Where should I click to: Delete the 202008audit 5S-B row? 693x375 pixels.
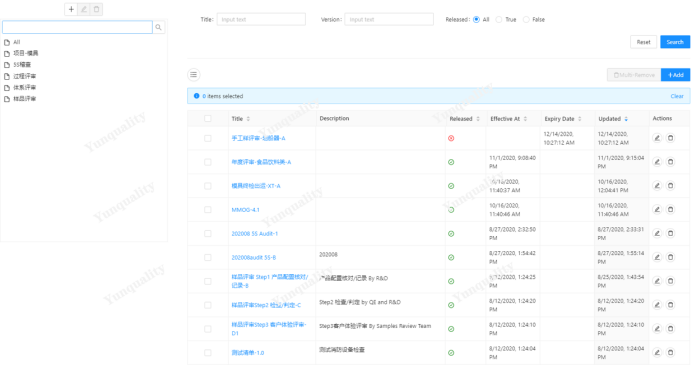(x=670, y=257)
